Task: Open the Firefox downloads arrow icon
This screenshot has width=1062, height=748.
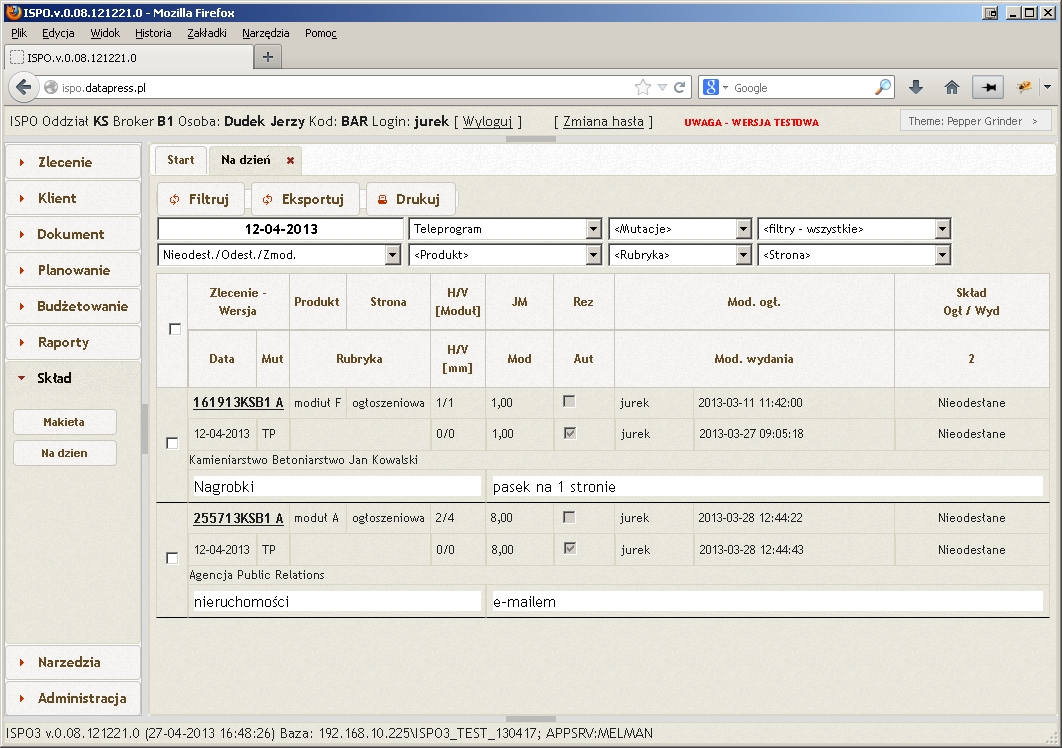Action: click(x=916, y=87)
